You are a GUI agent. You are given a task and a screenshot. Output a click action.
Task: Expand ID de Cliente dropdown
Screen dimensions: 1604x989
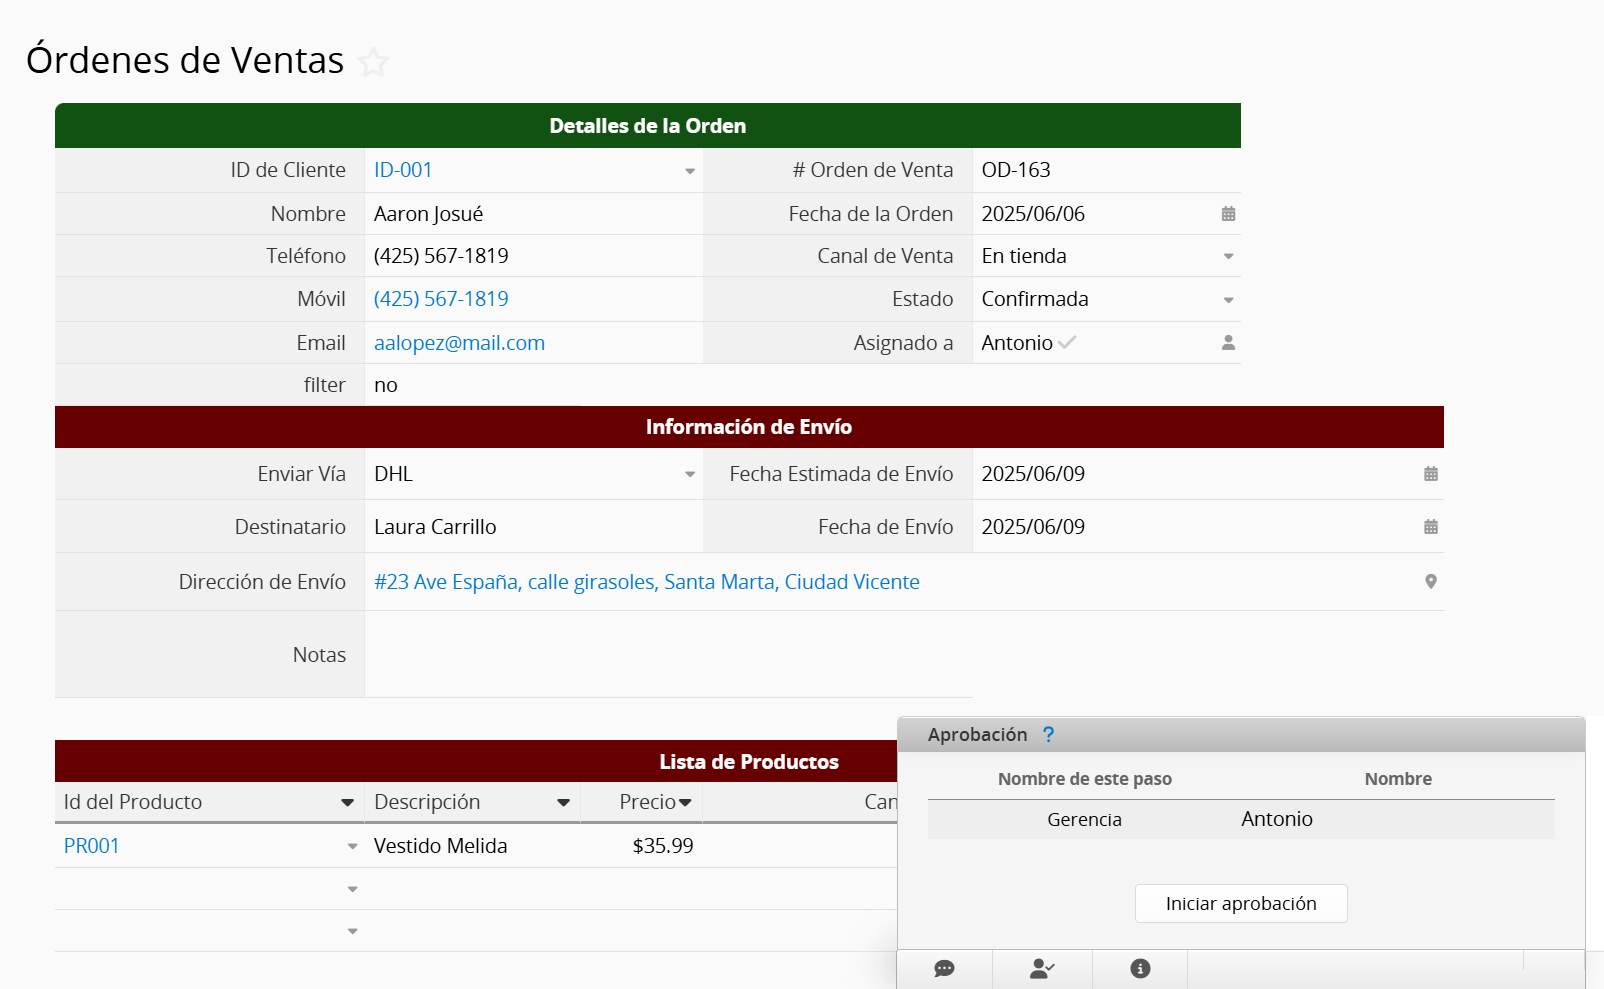689,171
